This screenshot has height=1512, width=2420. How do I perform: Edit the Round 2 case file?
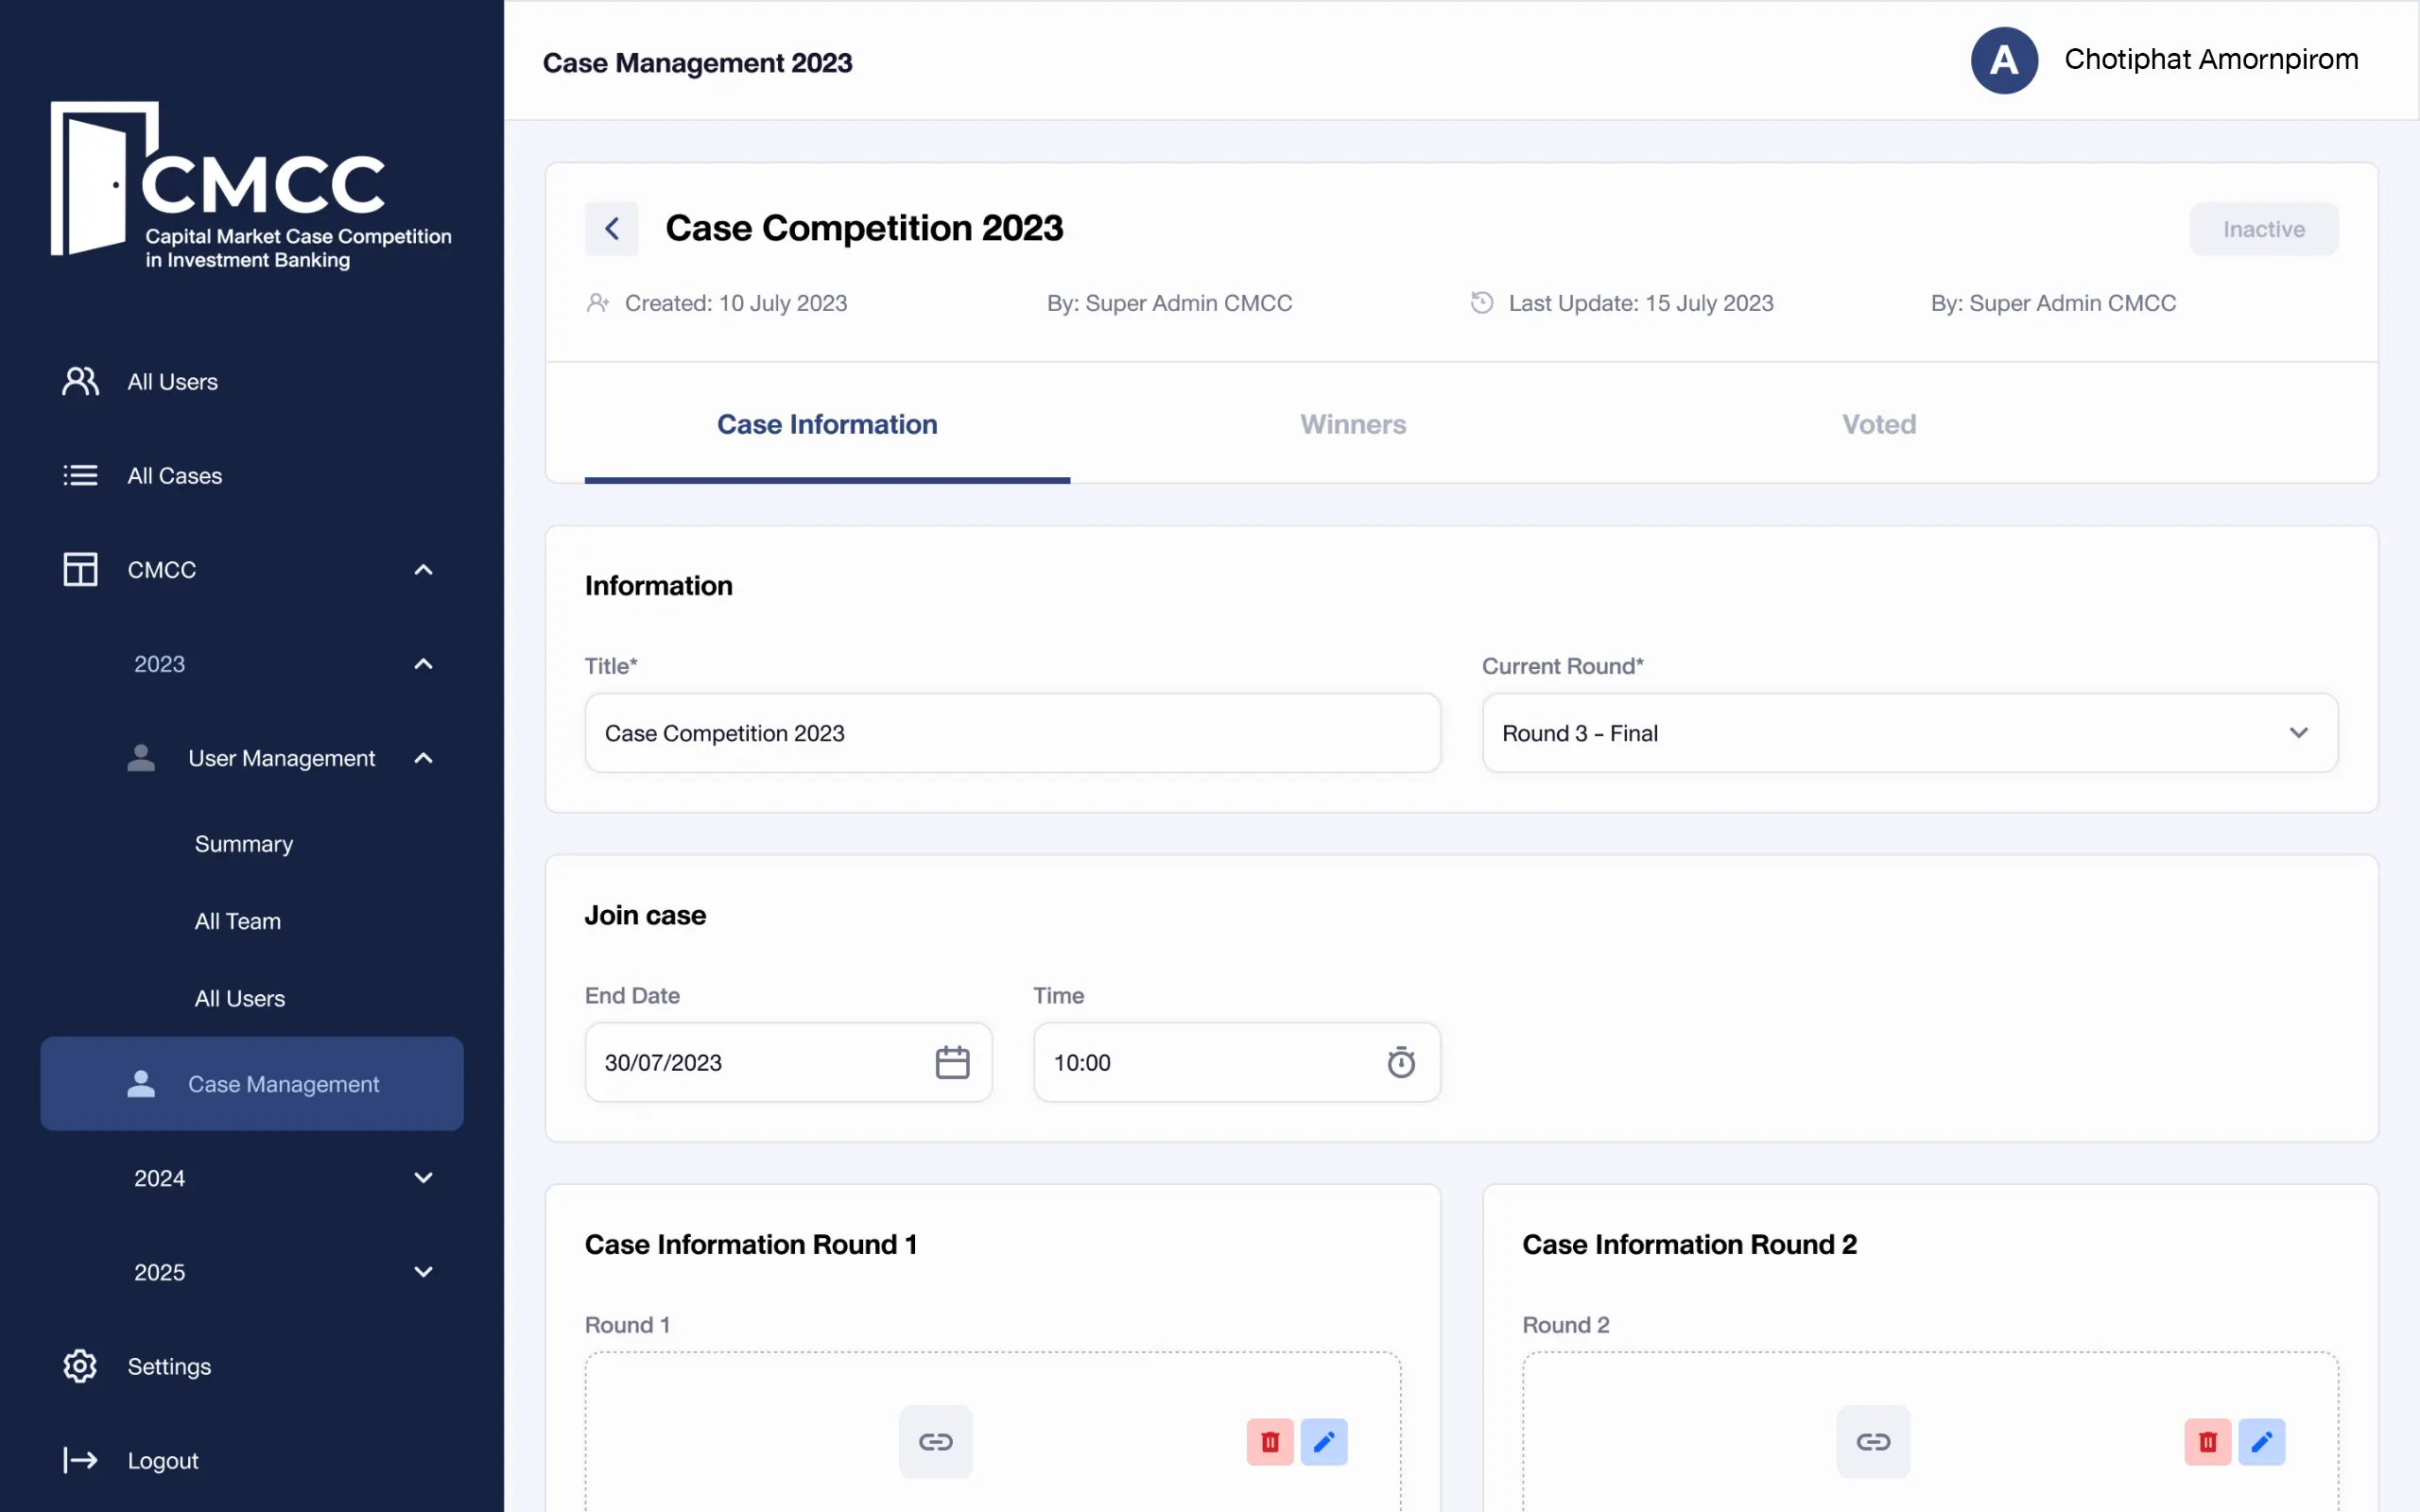coord(2261,1441)
